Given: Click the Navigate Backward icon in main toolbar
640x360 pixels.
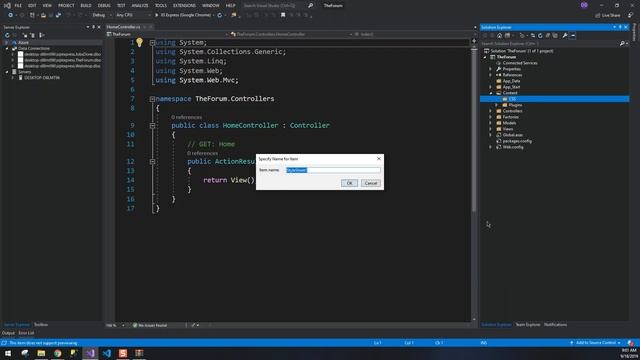Looking at the screenshot, I should (x=10, y=15).
